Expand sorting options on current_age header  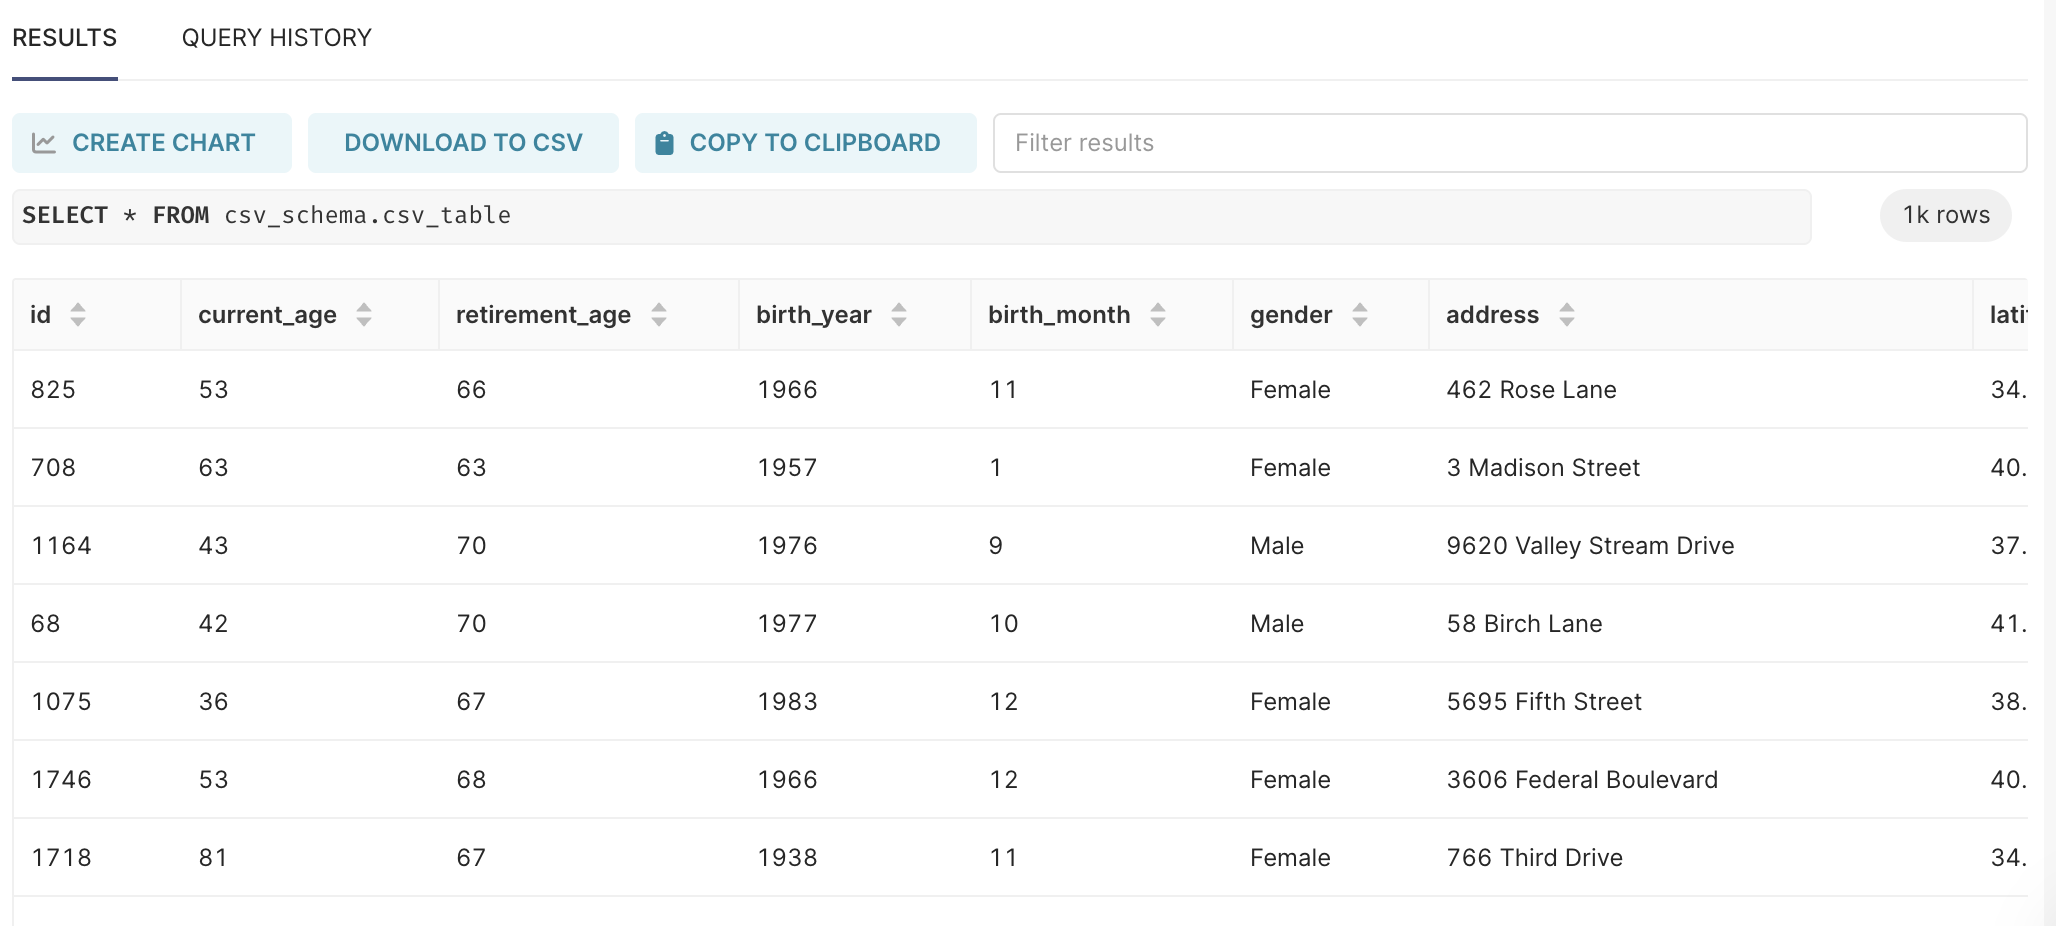(364, 314)
